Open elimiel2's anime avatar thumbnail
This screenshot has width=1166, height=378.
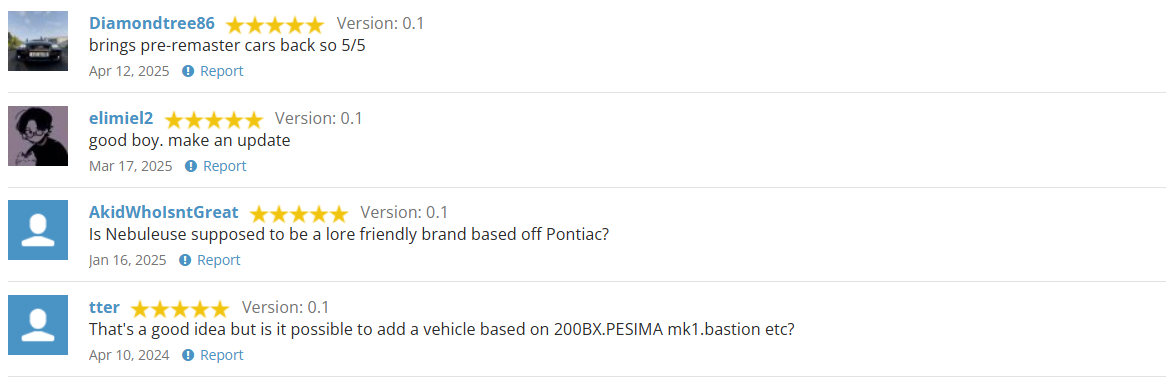38,135
